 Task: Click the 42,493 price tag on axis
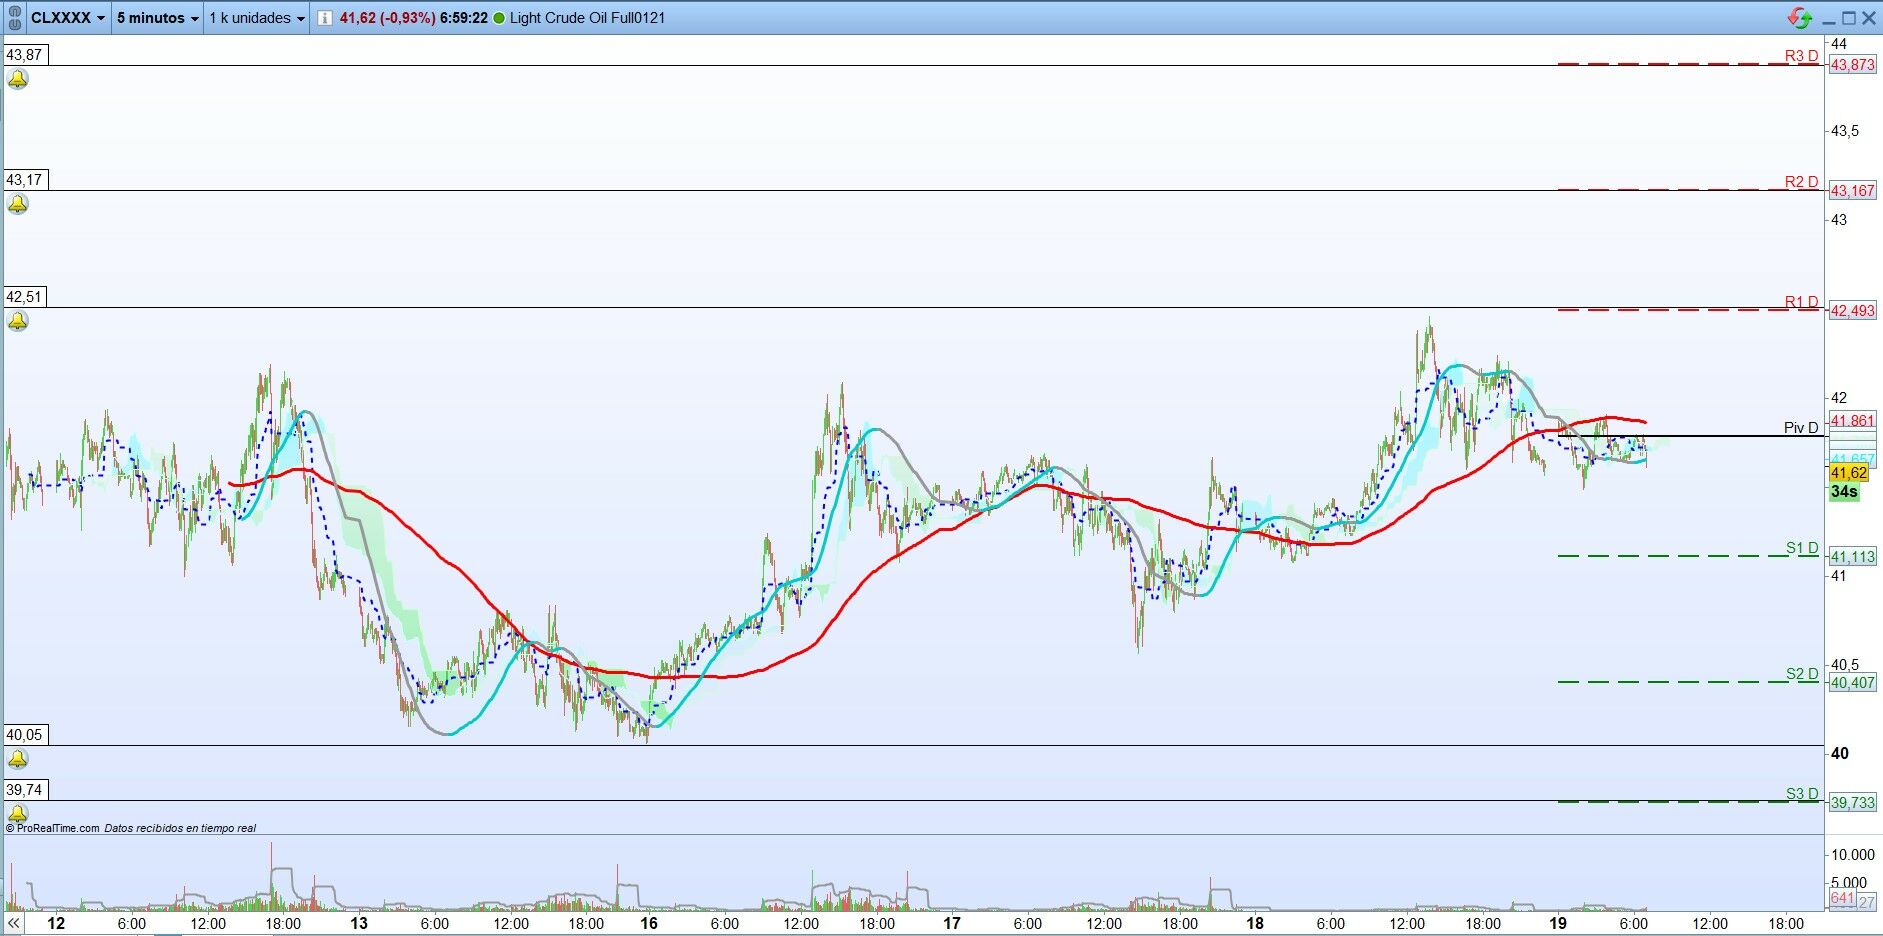[1853, 311]
